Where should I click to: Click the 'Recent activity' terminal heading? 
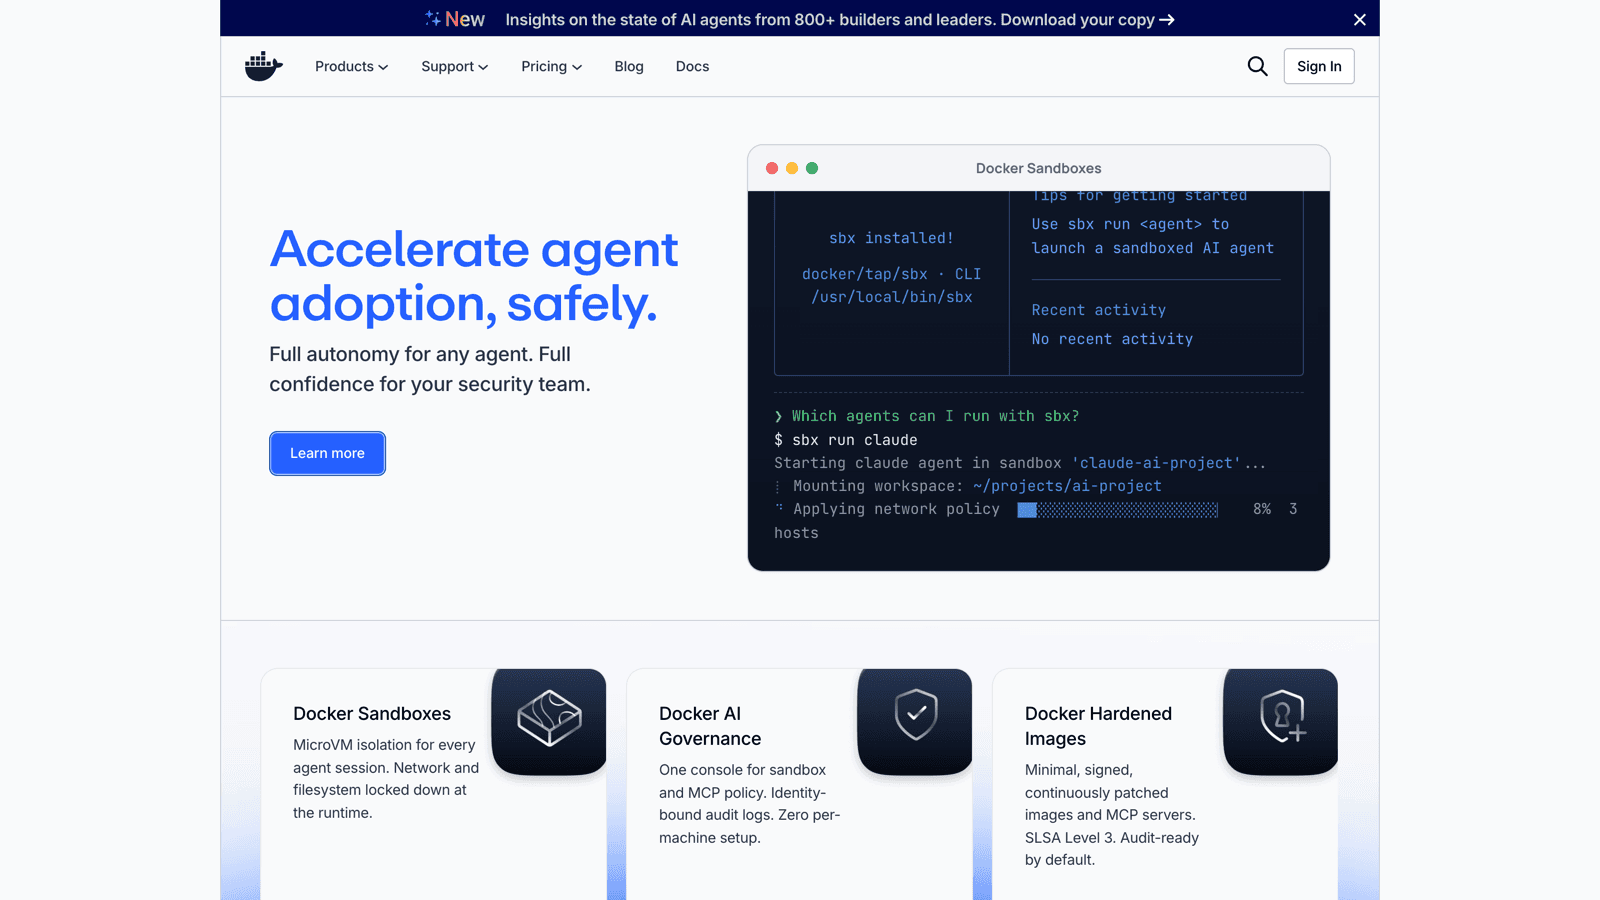(1099, 310)
